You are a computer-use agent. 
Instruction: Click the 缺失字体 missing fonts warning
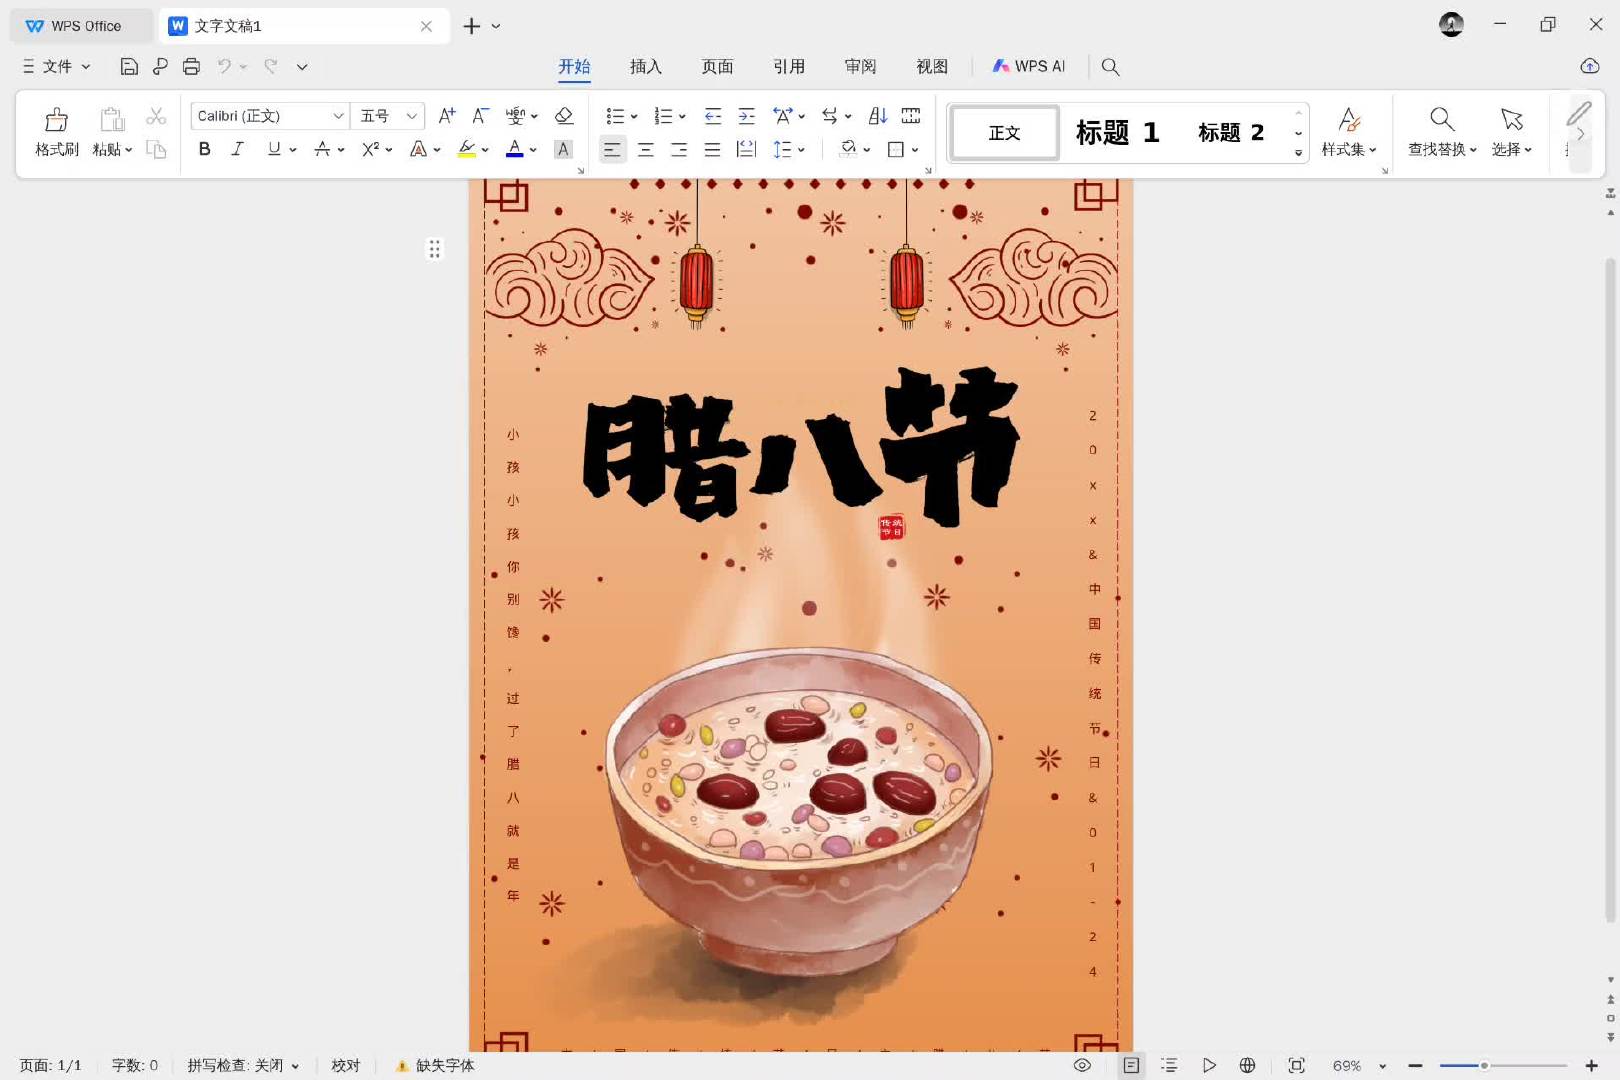(x=435, y=1065)
